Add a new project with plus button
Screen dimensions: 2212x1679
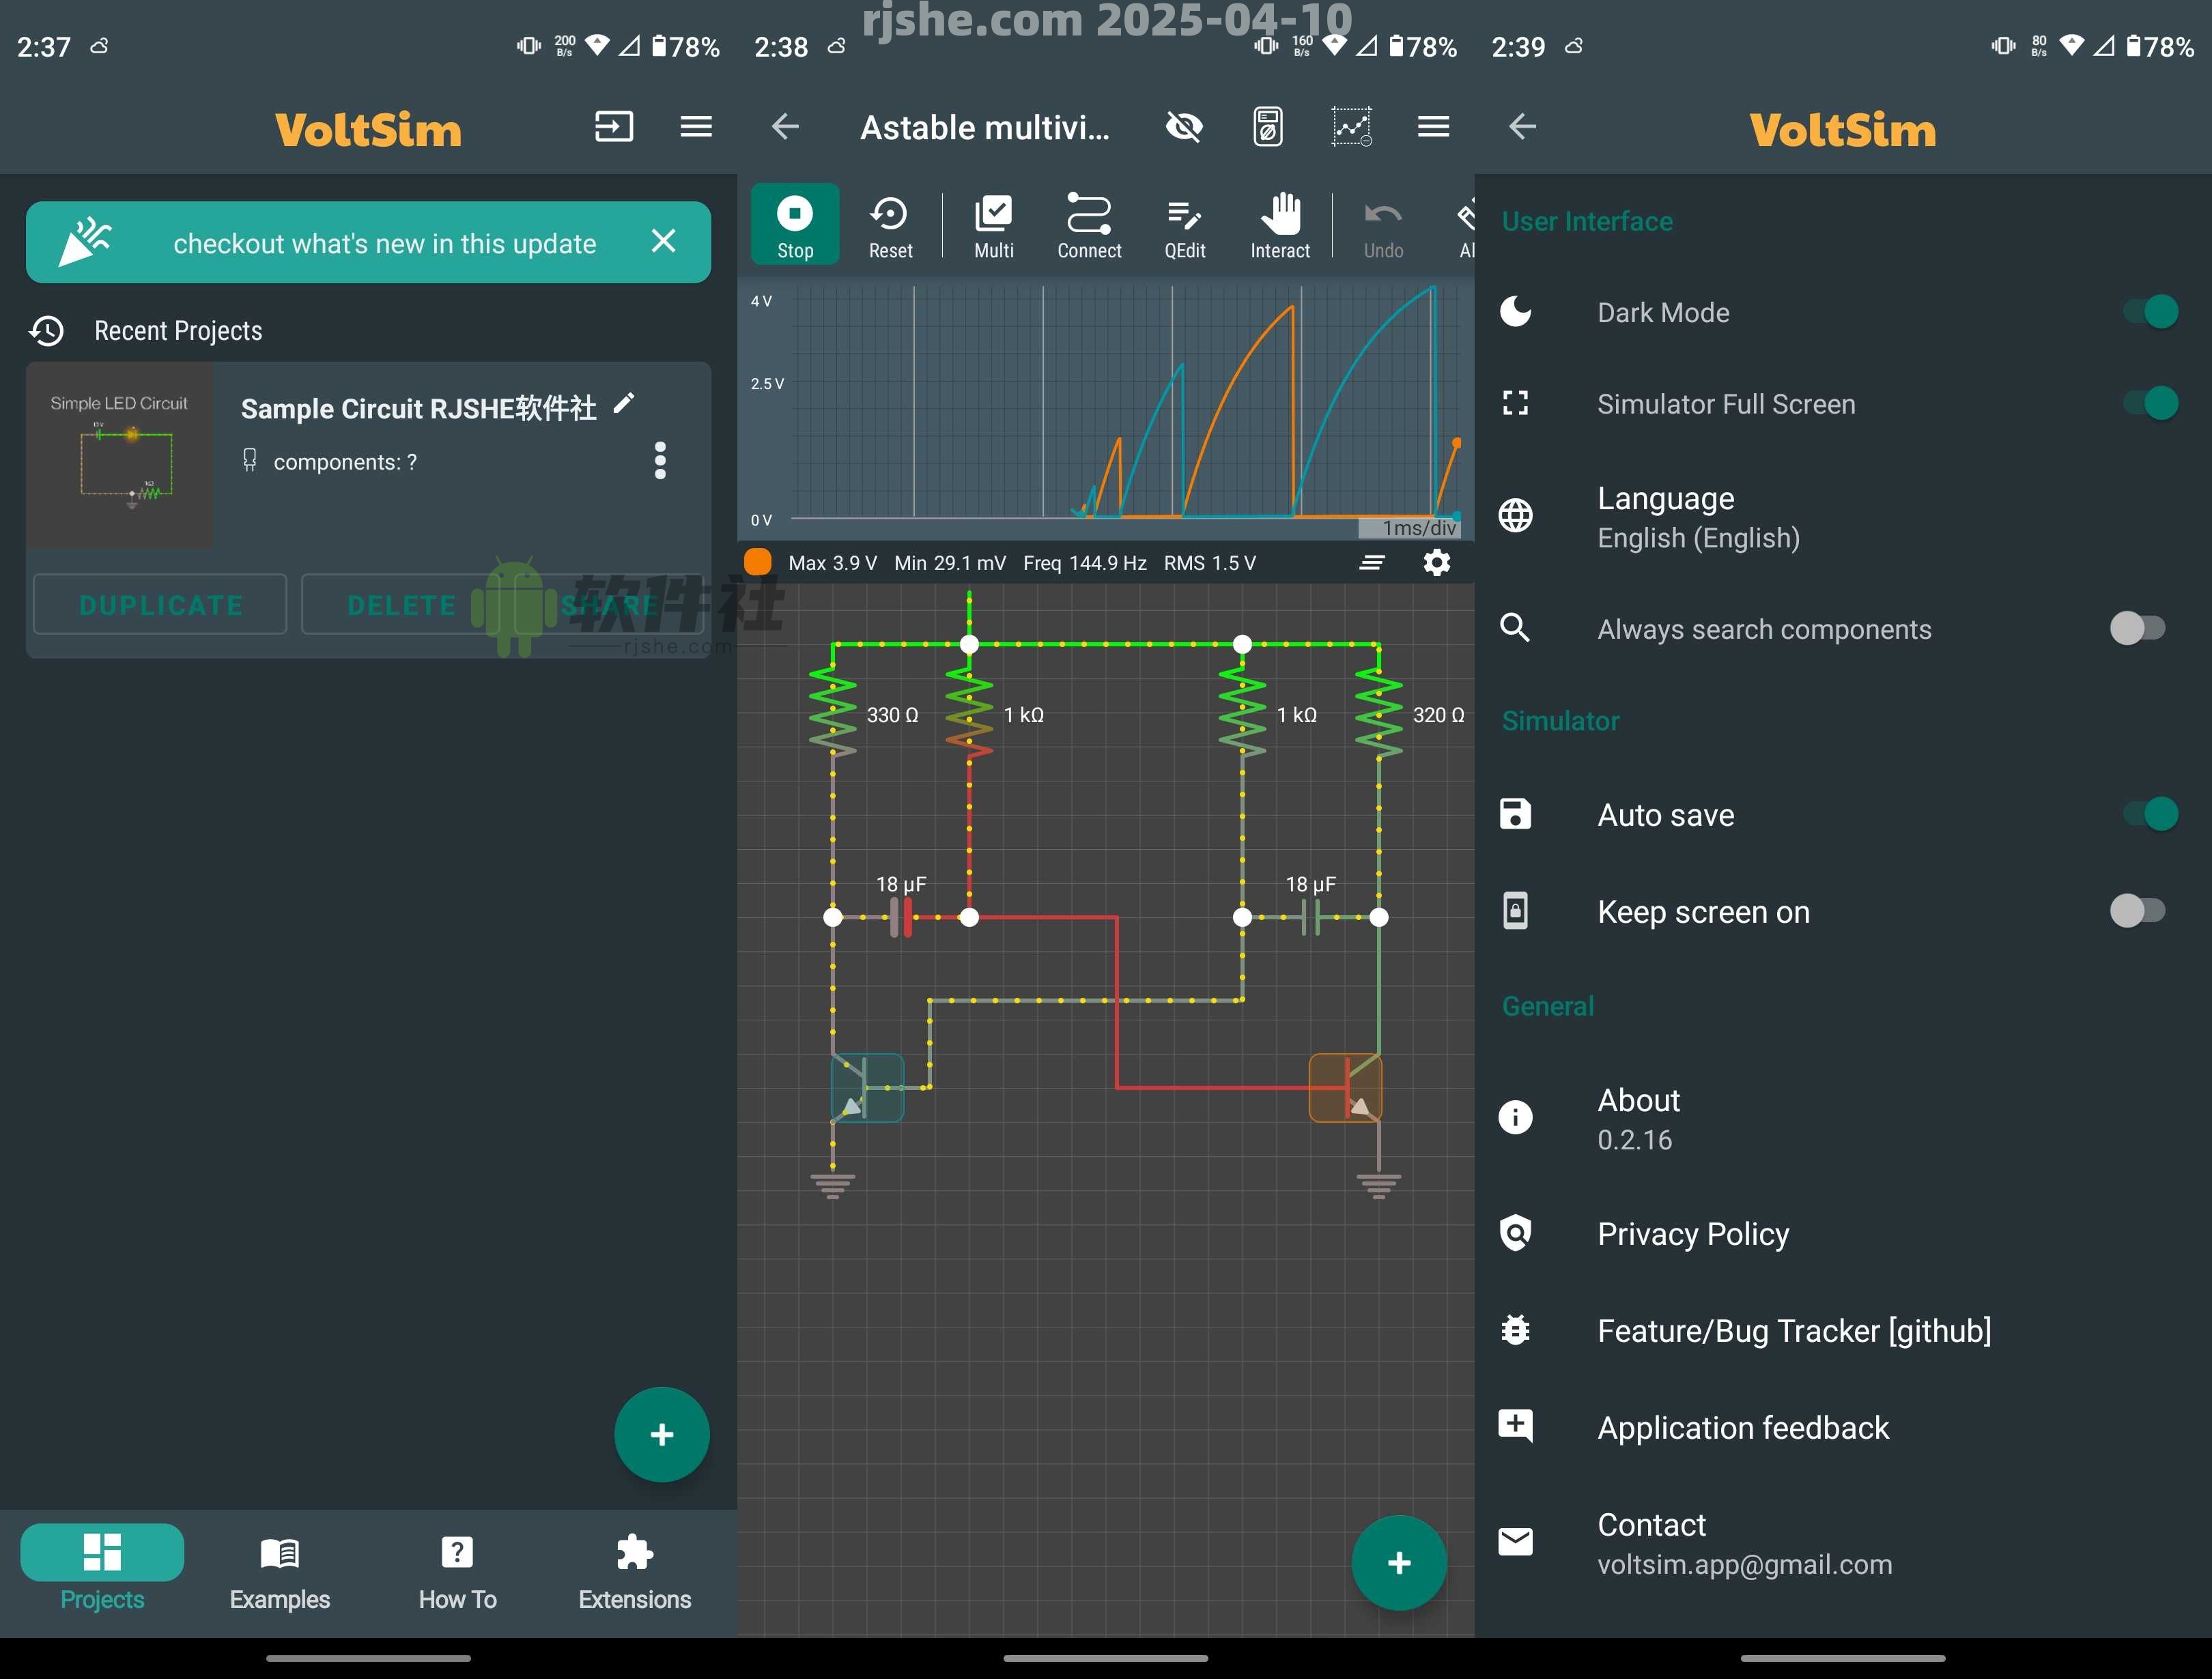(x=662, y=1434)
